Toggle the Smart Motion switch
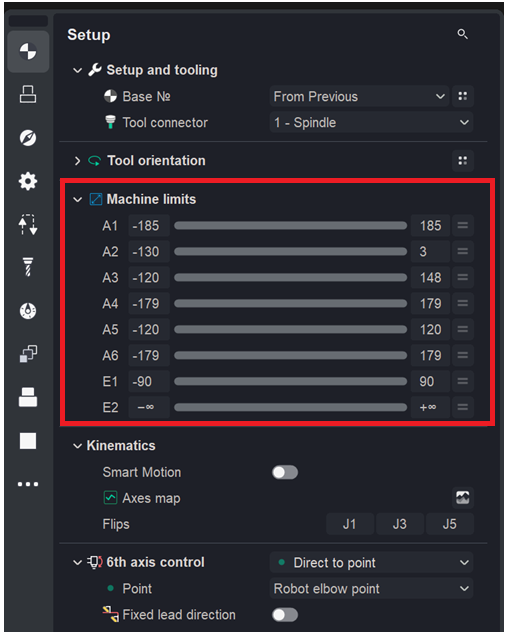This screenshot has height=632, width=506. click(x=285, y=472)
